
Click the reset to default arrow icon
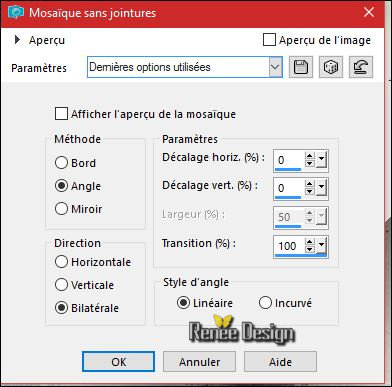coord(361,67)
